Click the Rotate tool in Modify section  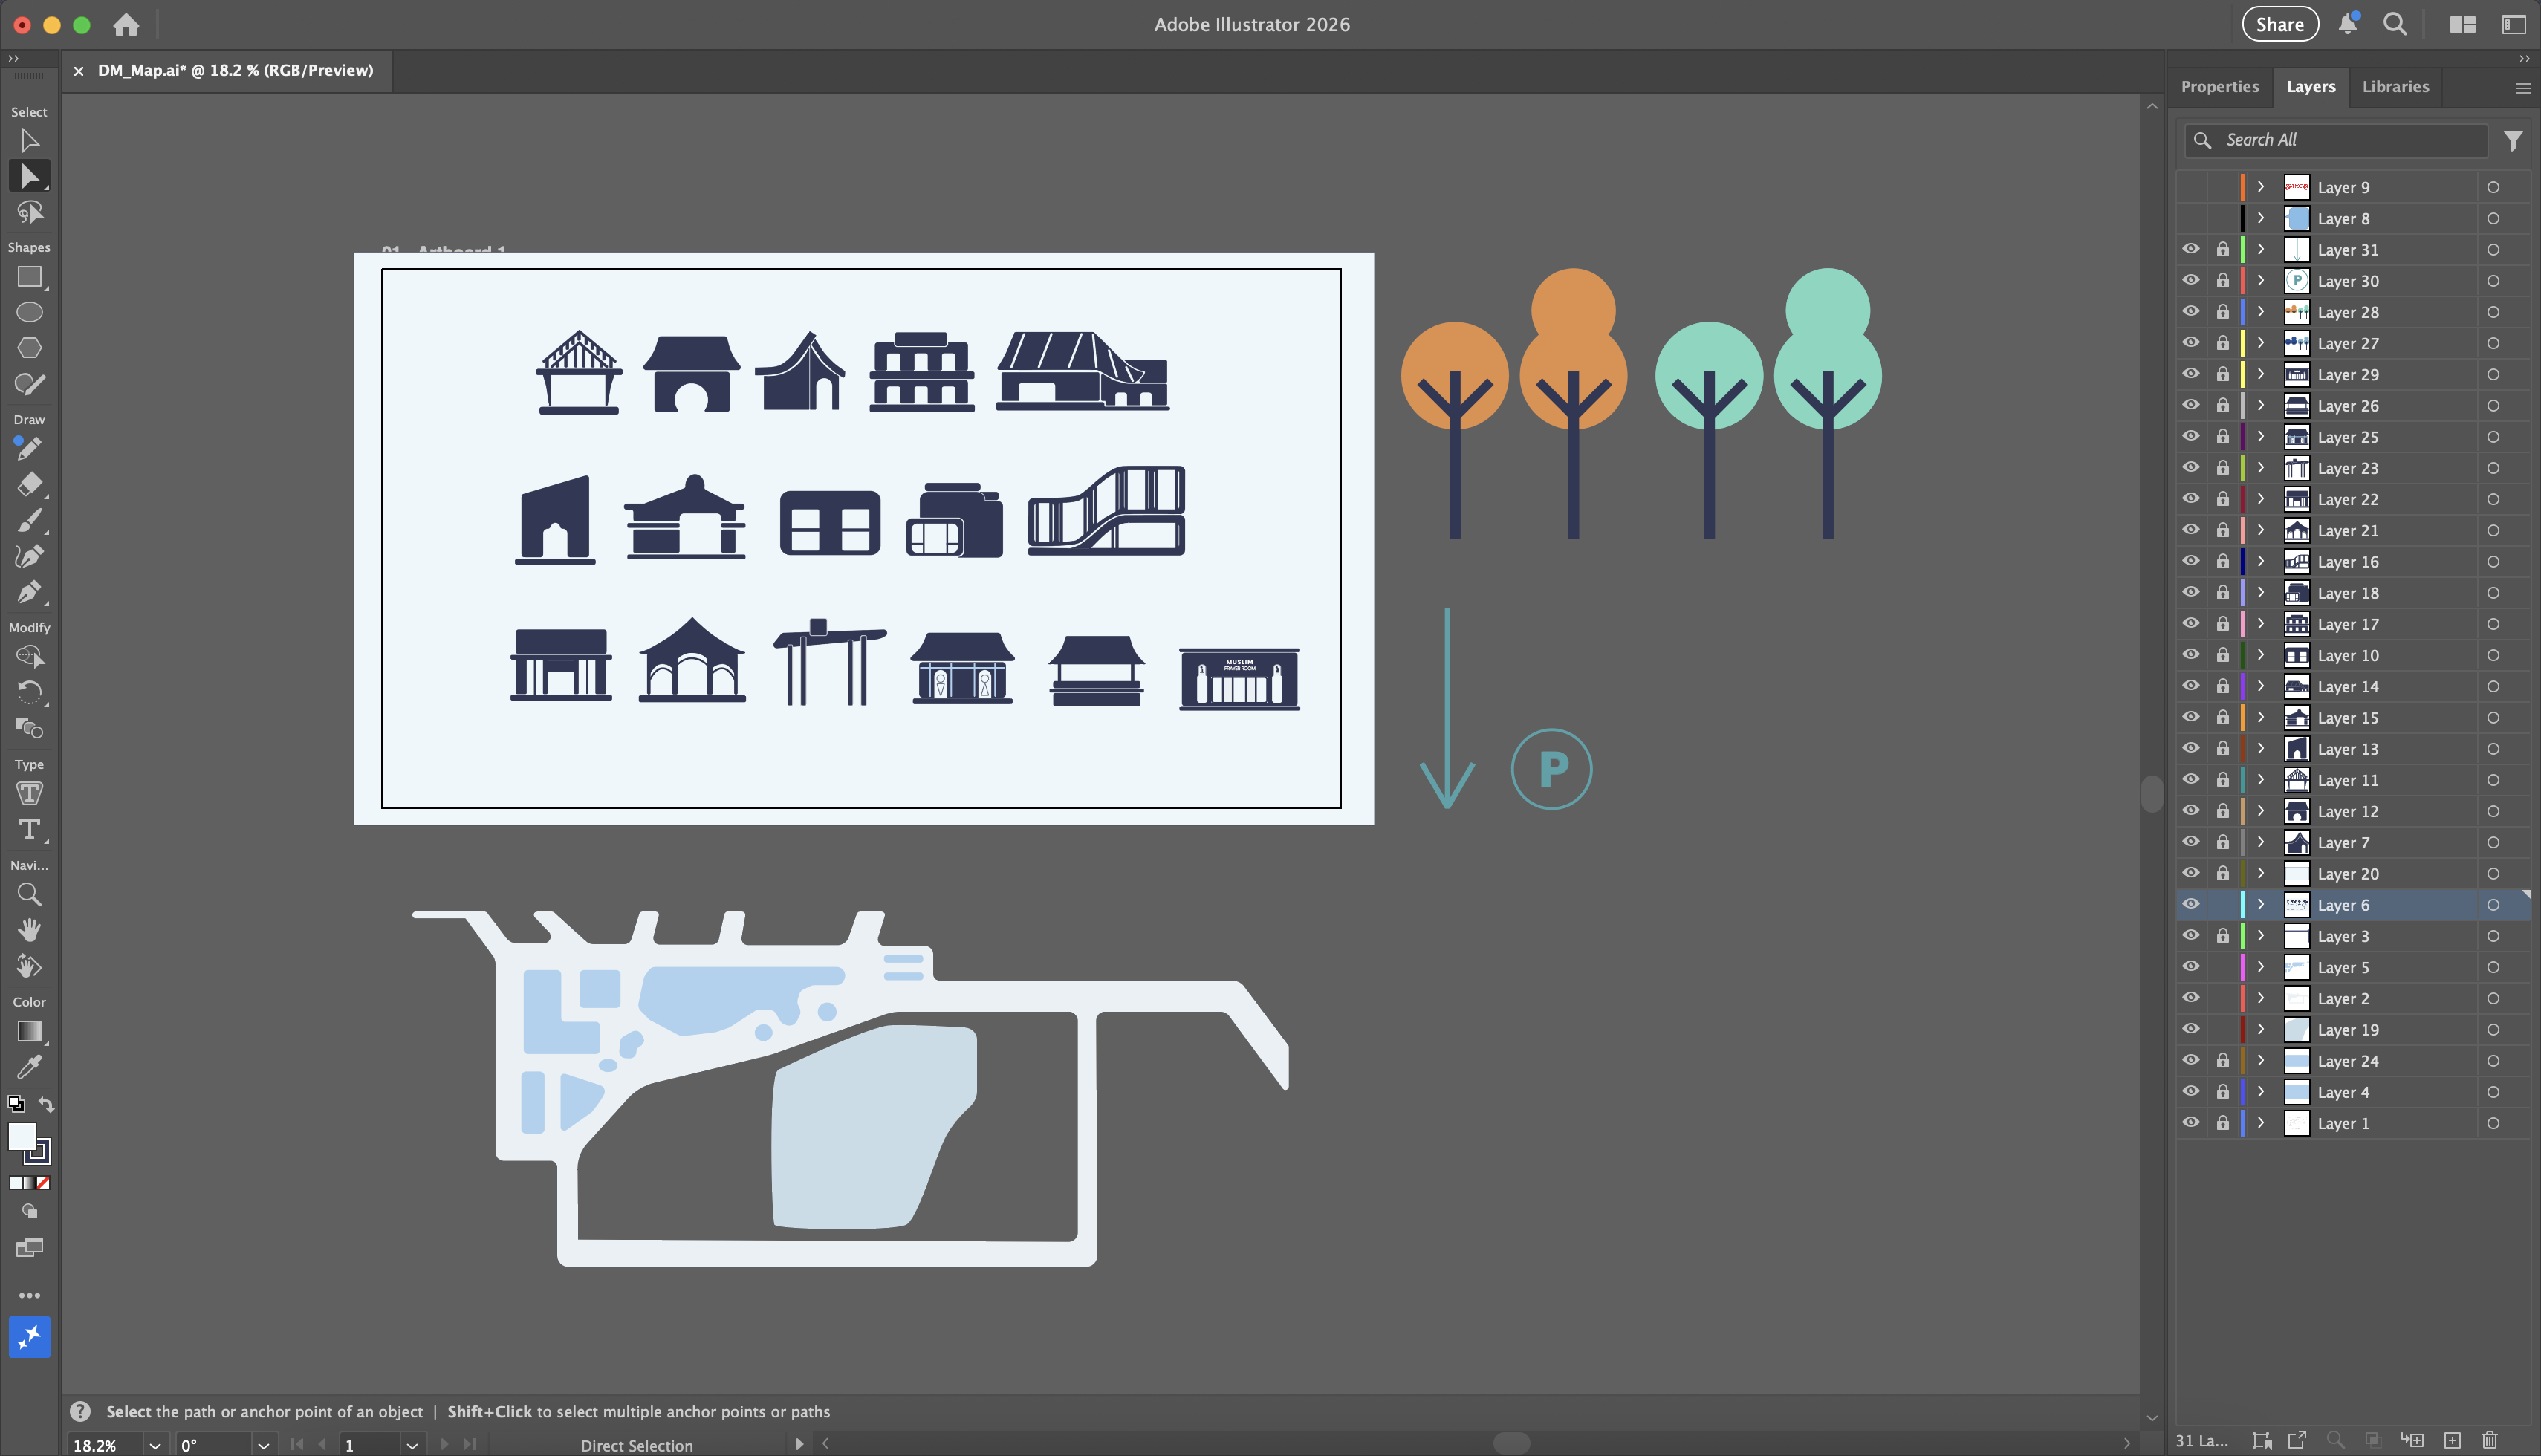[29, 692]
